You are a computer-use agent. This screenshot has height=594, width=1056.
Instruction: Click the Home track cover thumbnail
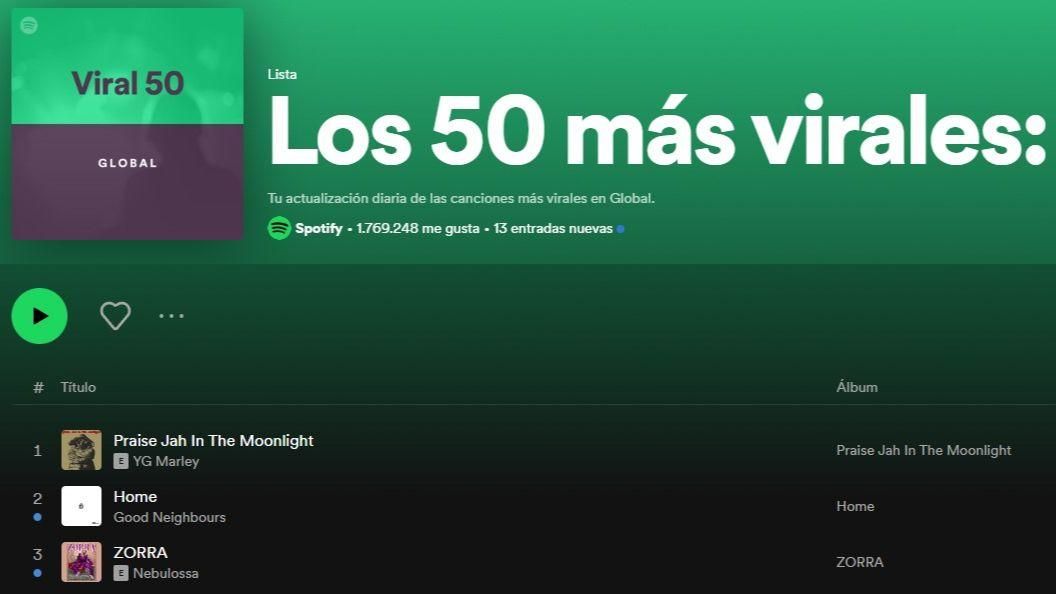click(81, 506)
